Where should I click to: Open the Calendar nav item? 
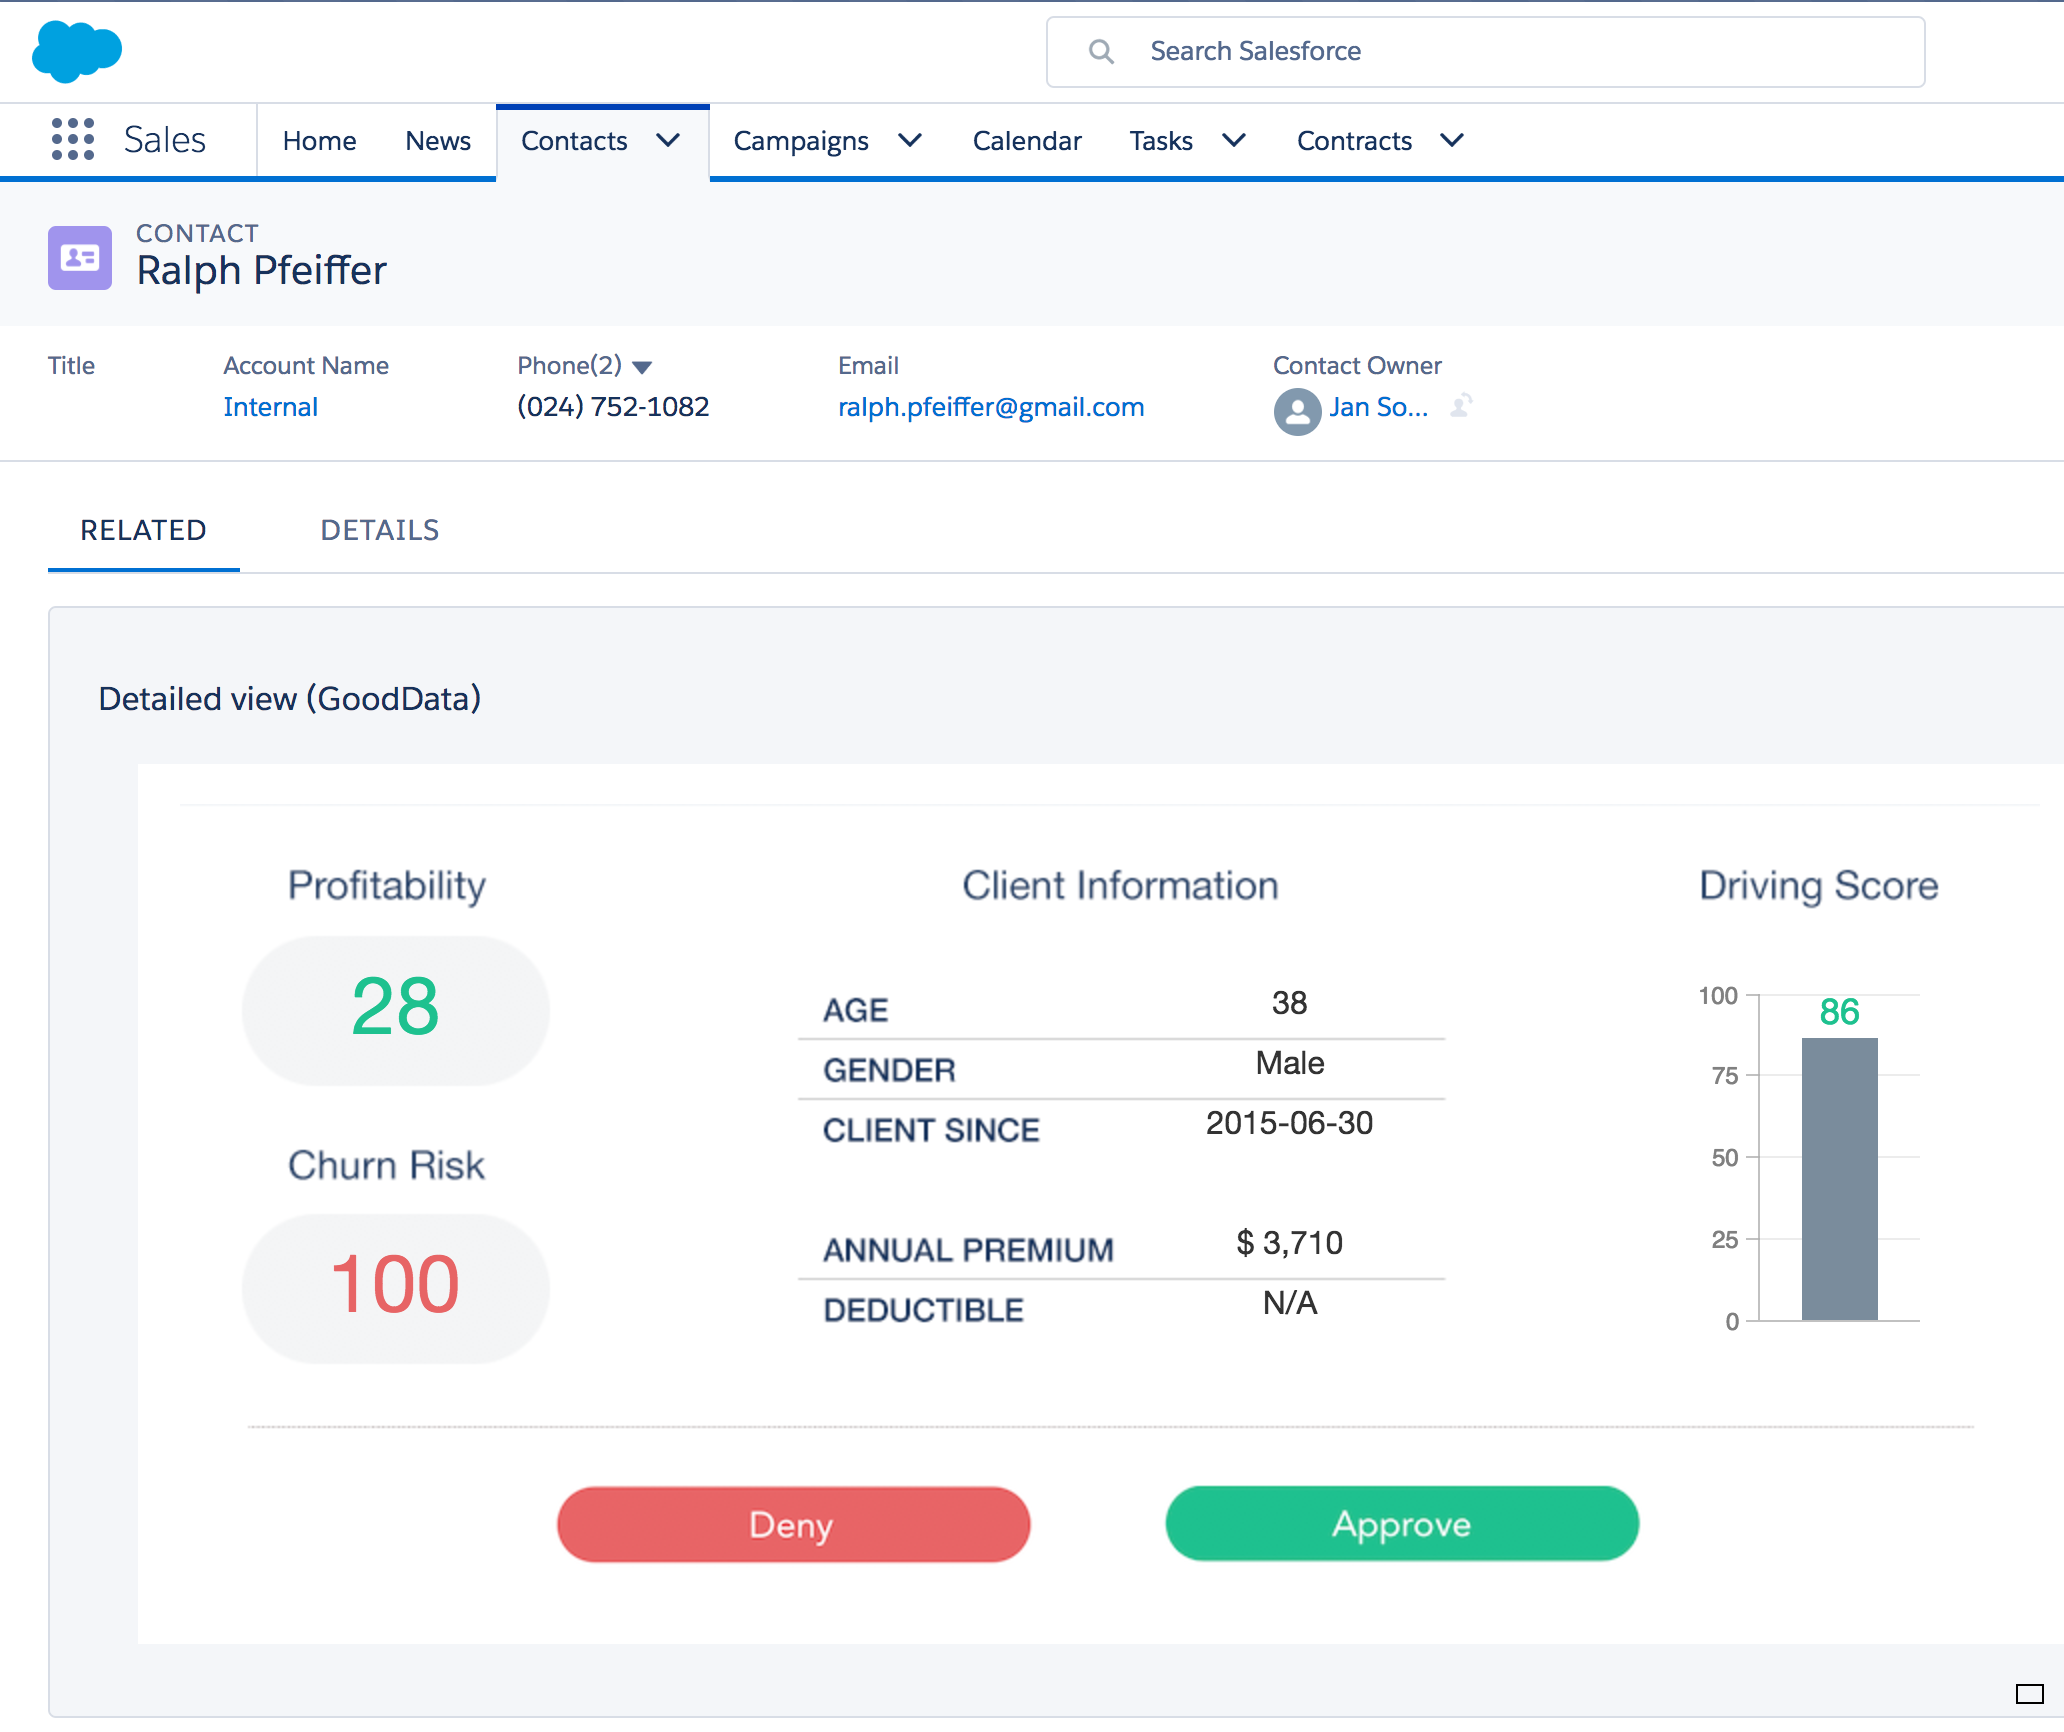(x=1026, y=141)
